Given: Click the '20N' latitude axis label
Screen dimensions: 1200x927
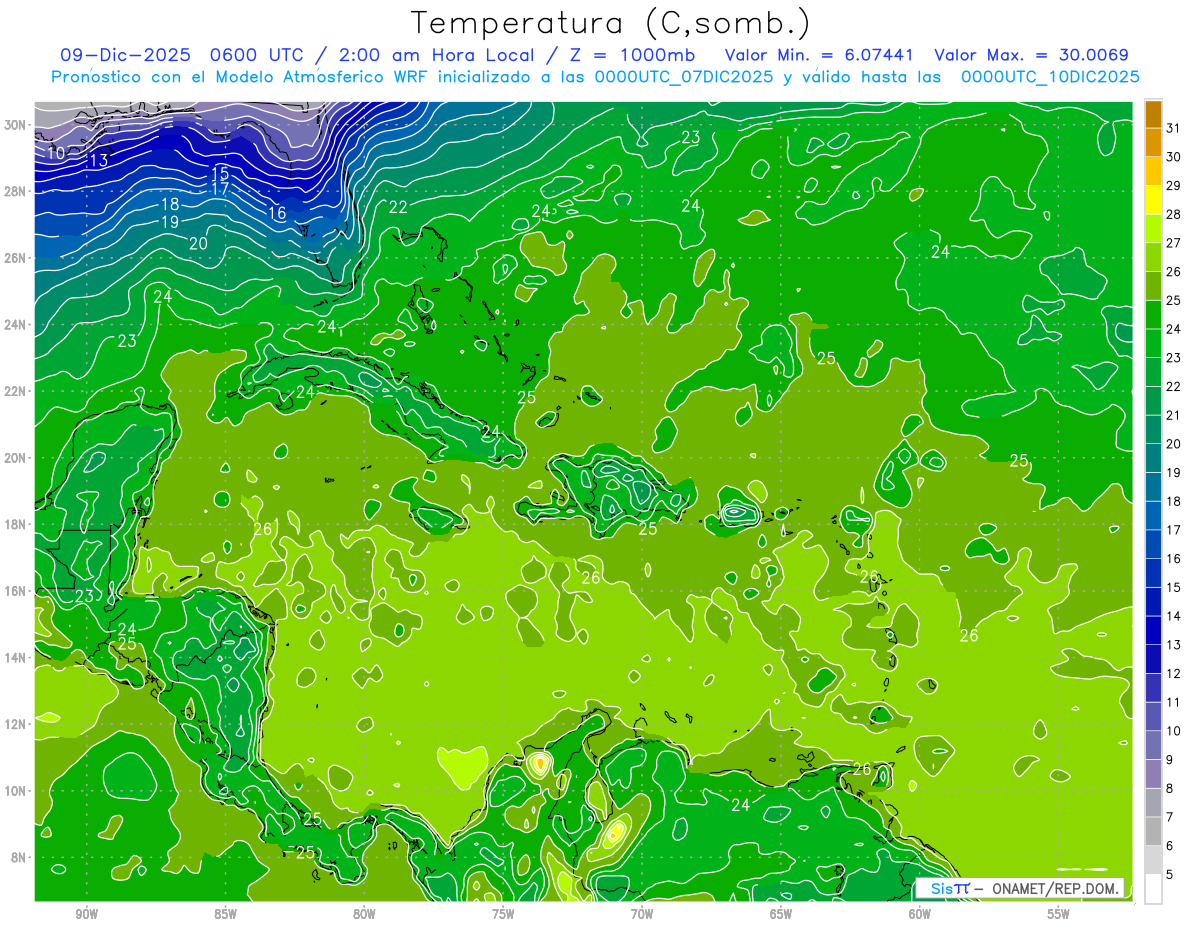Looking at the screenshot, I should (x=16, y=458).
